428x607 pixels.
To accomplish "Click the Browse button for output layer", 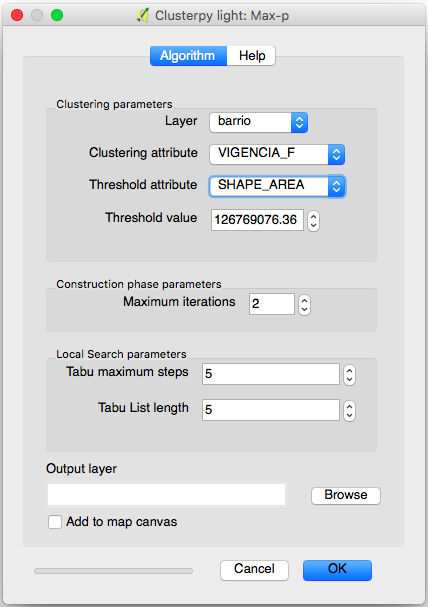I will (346, 496).
